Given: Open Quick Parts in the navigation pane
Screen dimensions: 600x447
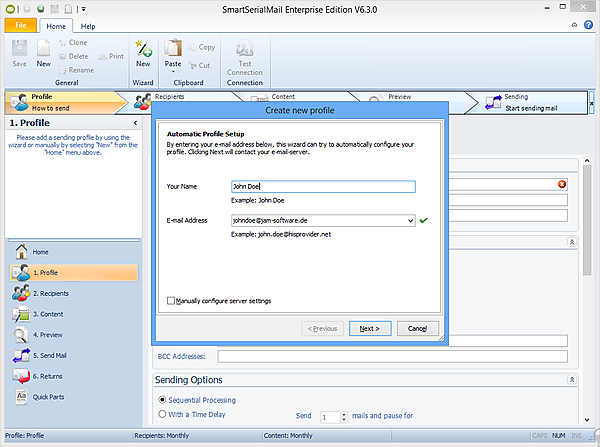Looking at the screenshot, I should (73, 397).
